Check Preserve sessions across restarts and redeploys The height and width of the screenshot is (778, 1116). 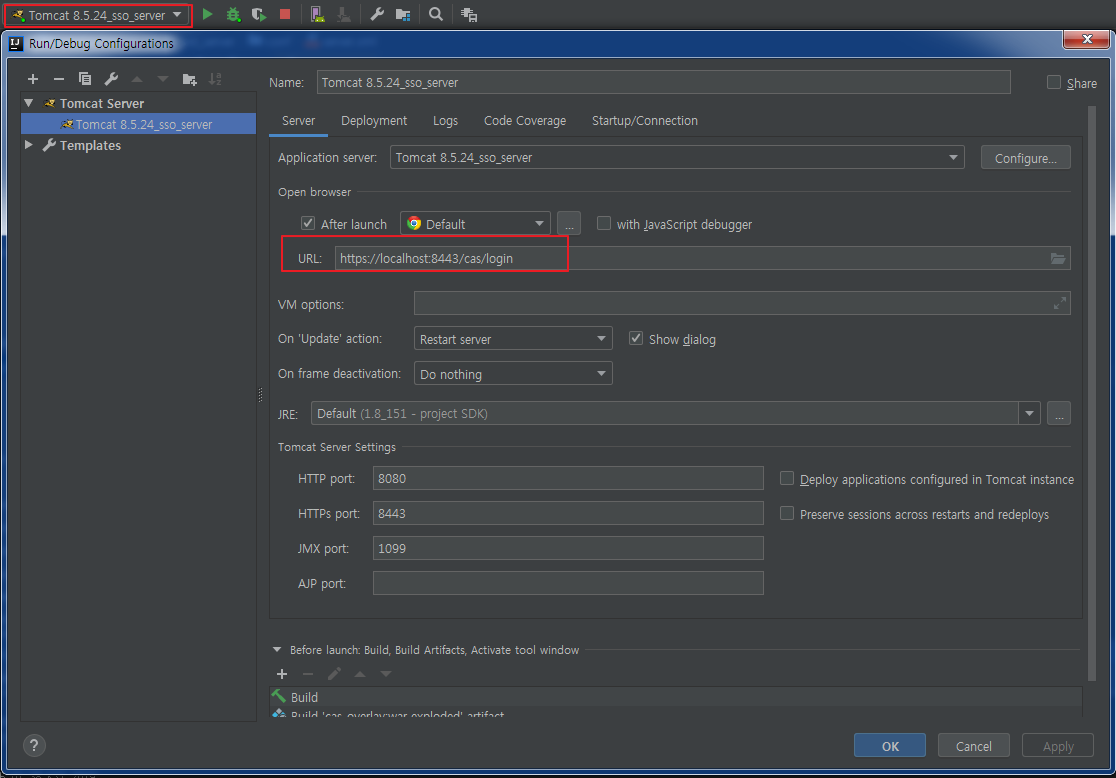click(x=786, y=513)
